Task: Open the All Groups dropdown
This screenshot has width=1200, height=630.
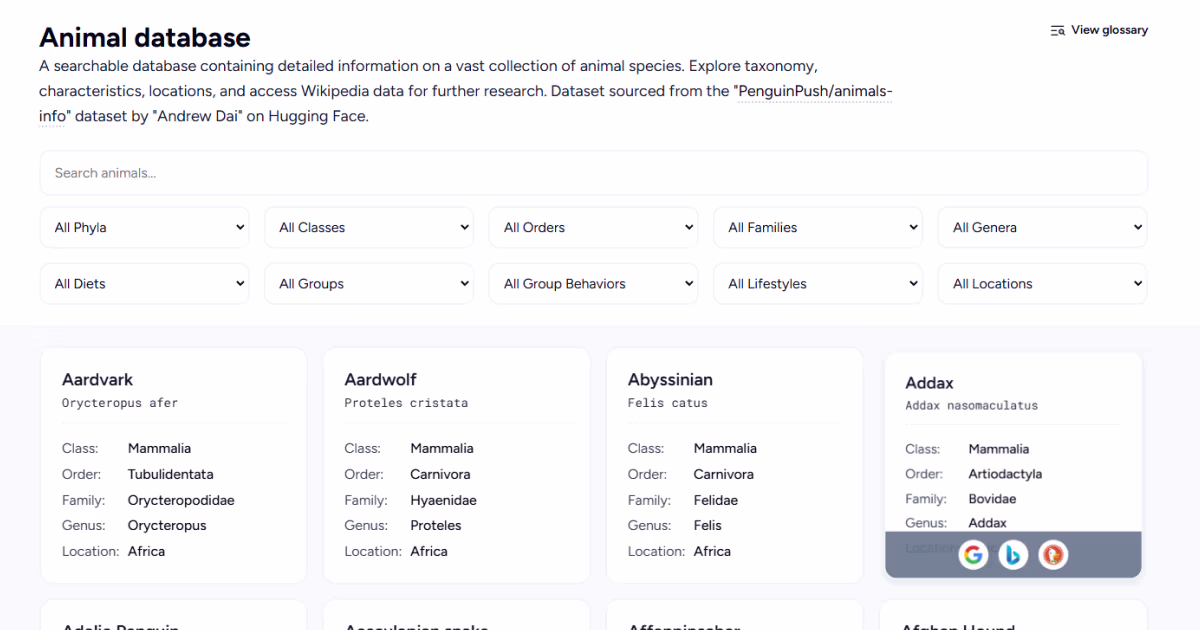Action: [369, 284]
